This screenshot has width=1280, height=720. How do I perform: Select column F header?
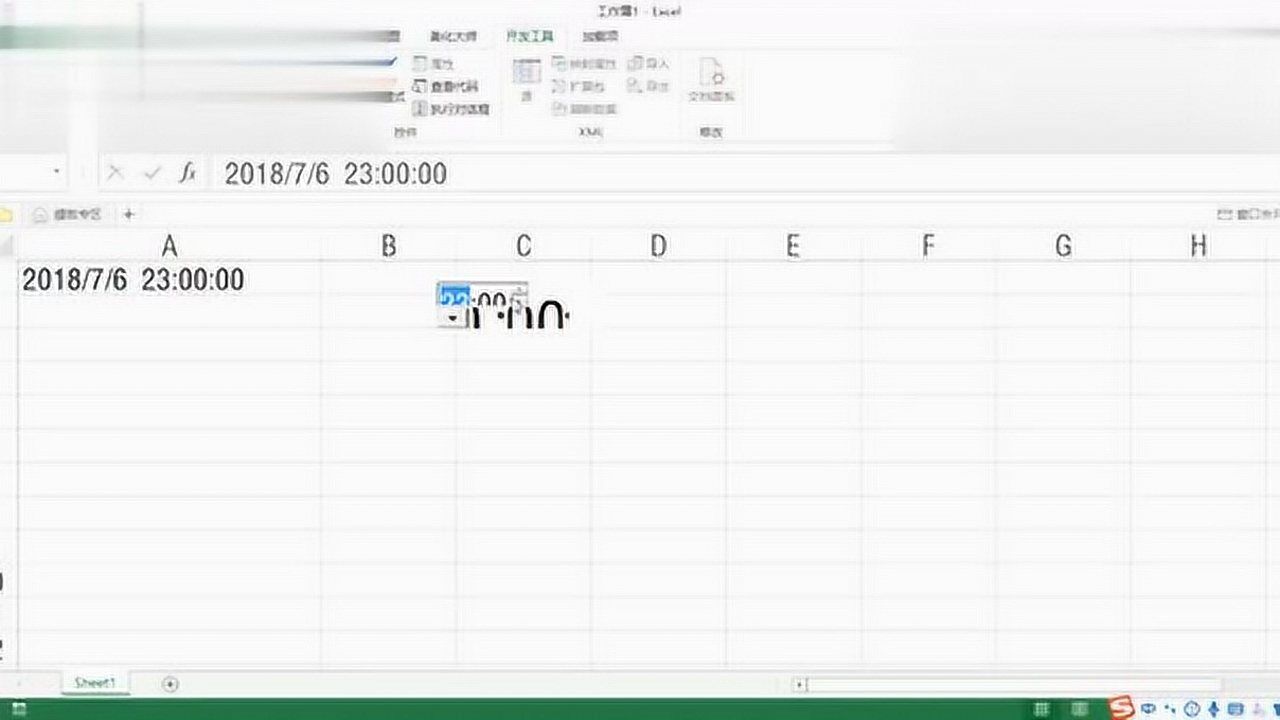[928, 245]
